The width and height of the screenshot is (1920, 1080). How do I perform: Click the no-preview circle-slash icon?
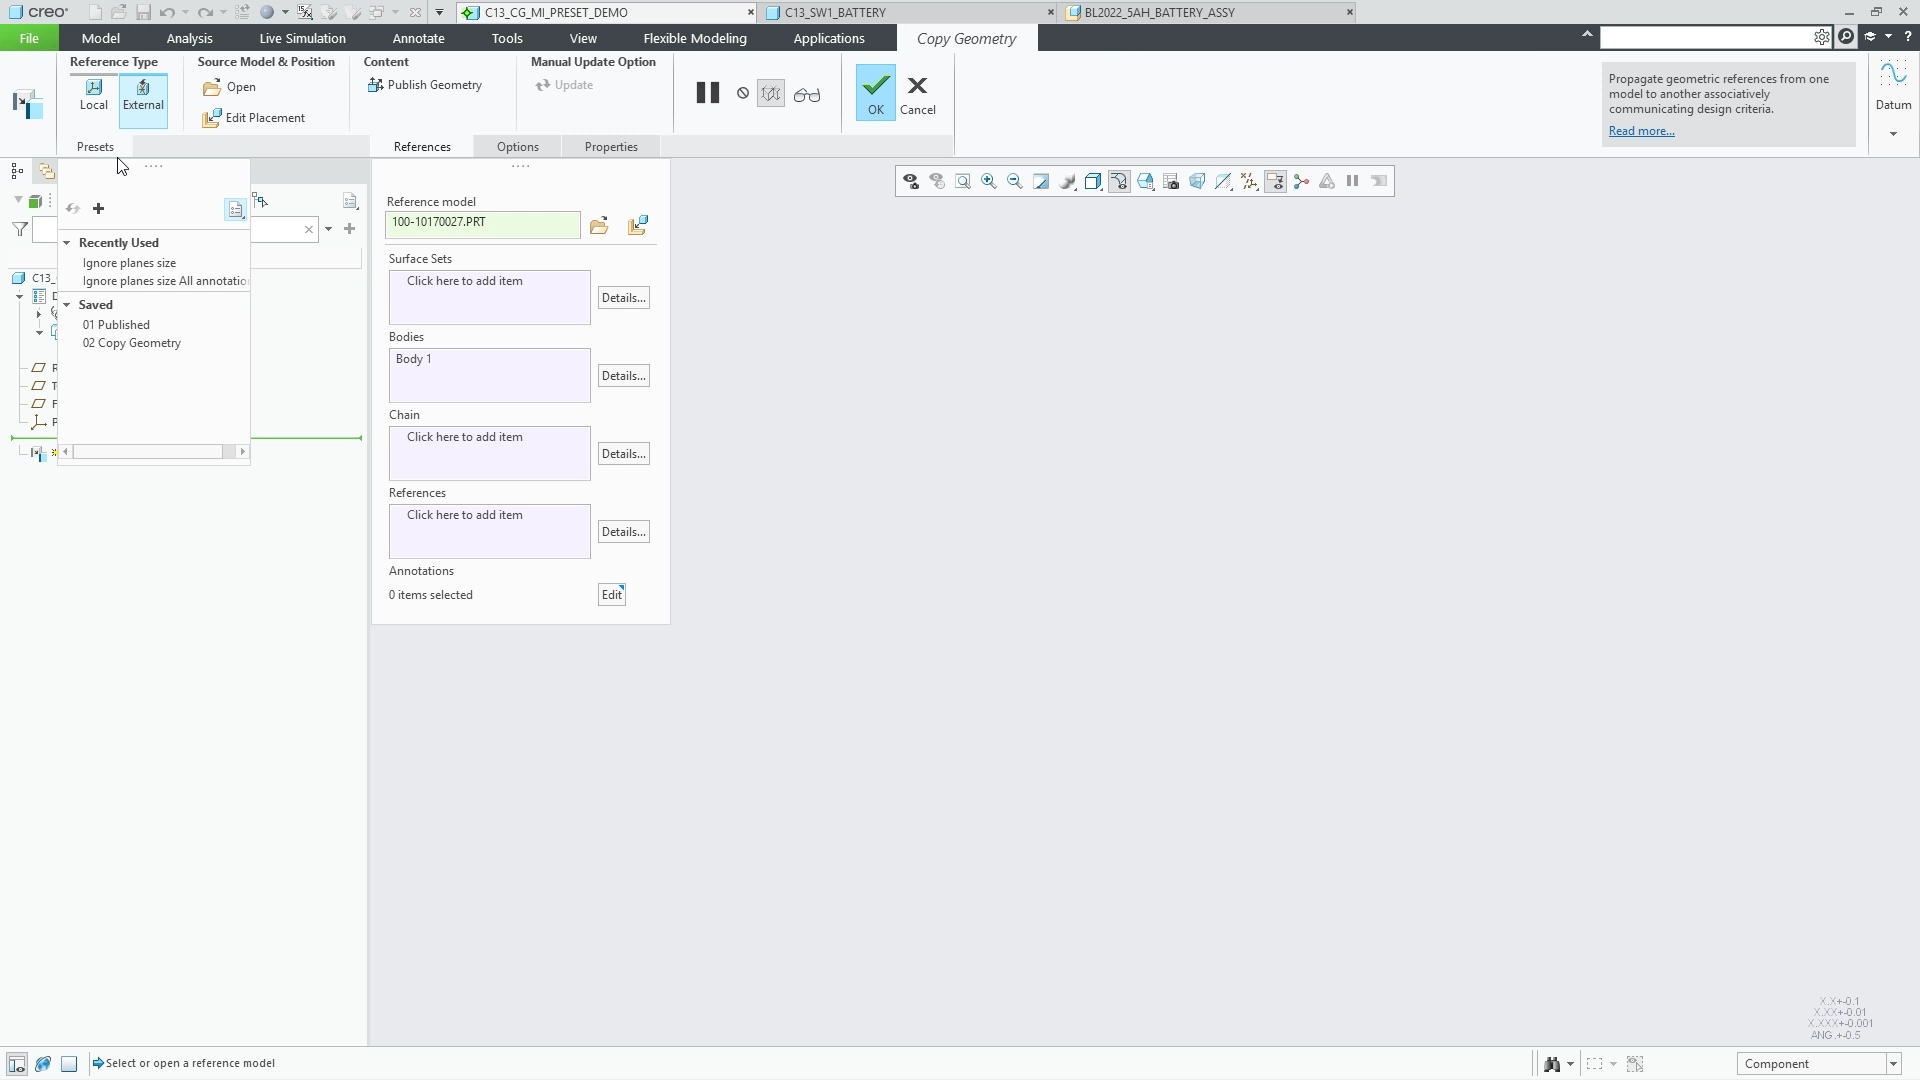[x=743, y=93]
